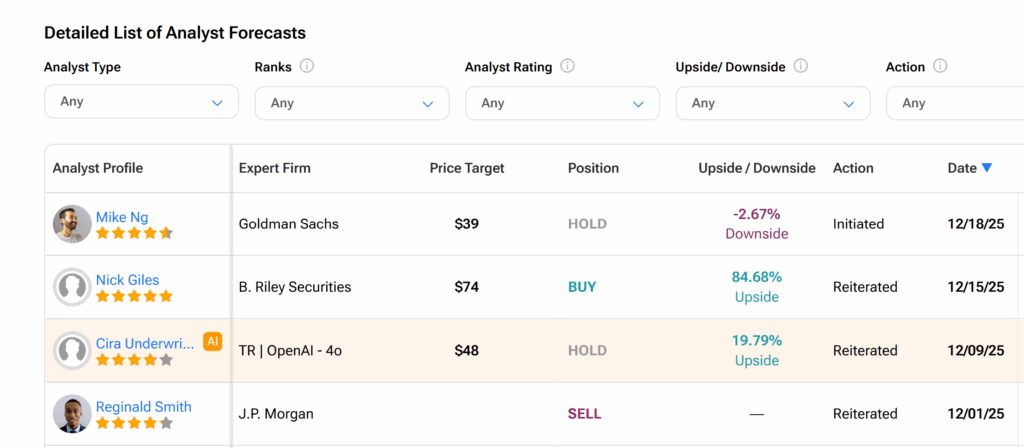Click Mike Ng's star rating

134,233
